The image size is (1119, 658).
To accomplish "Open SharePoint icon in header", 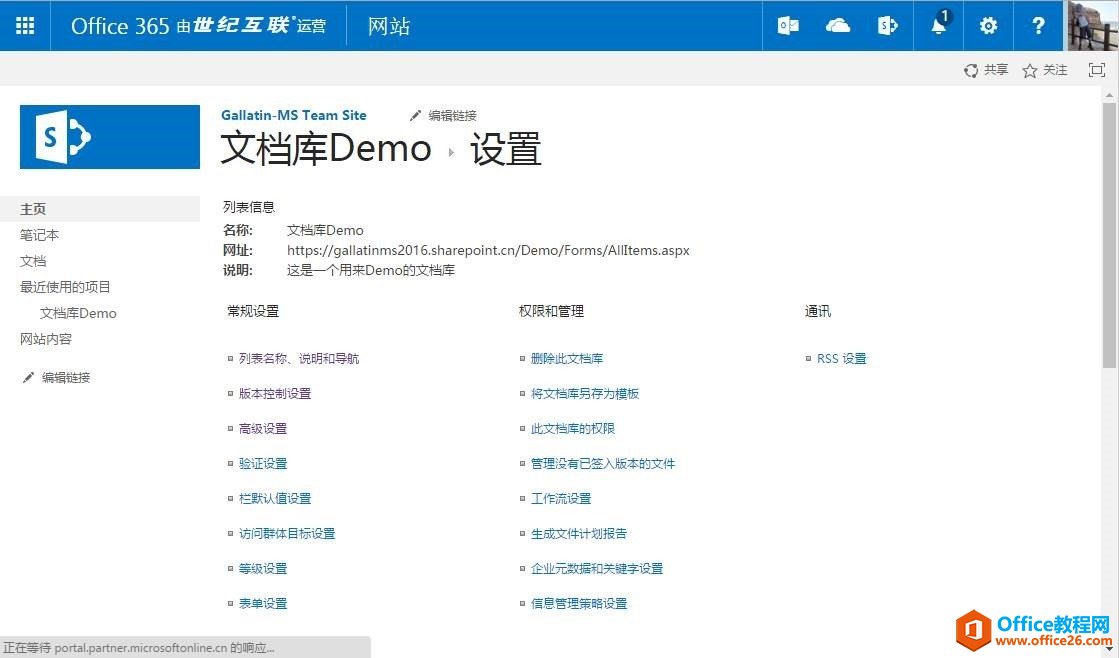I will pos(888,26).
